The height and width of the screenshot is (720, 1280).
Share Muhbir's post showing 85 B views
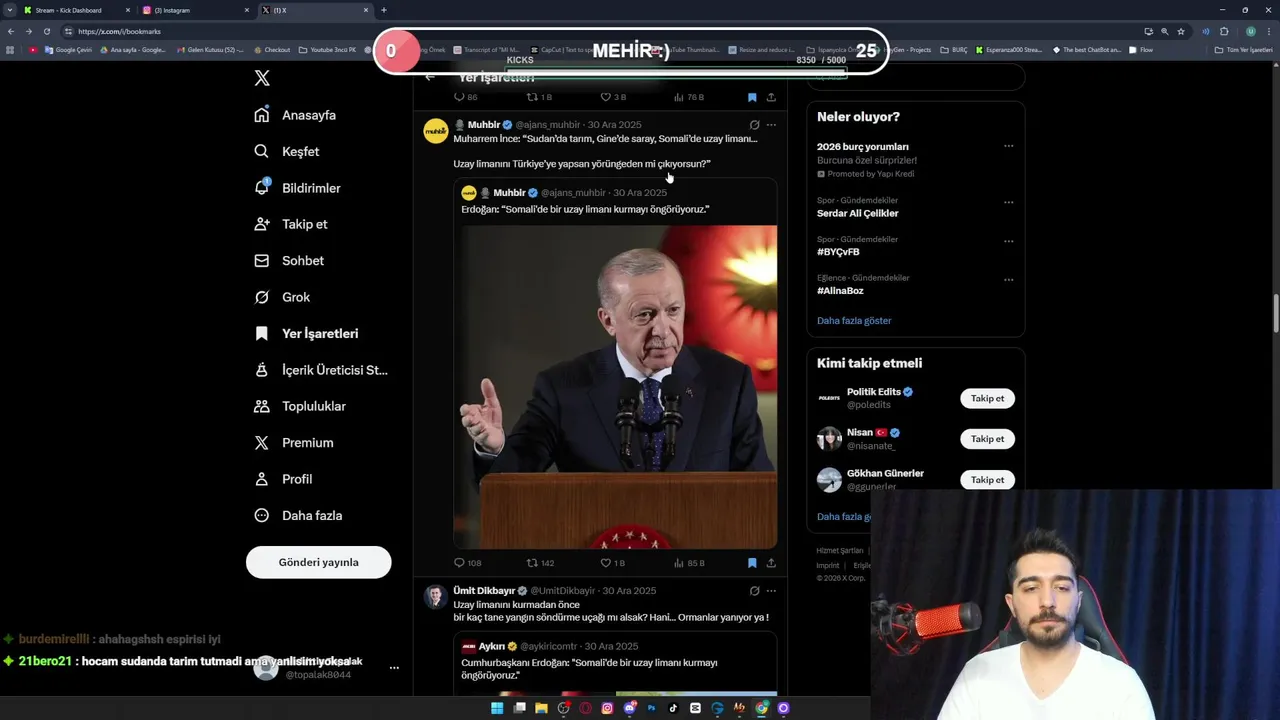771,563
